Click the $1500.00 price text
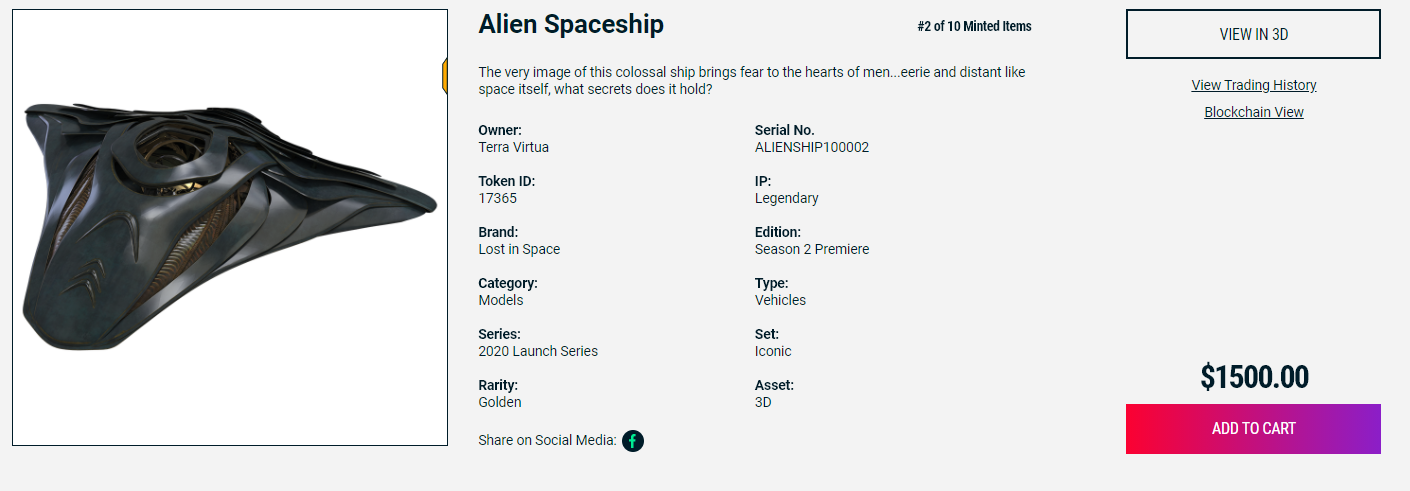The width and height of the screenshot is (1410, 491). [1254, 377]
